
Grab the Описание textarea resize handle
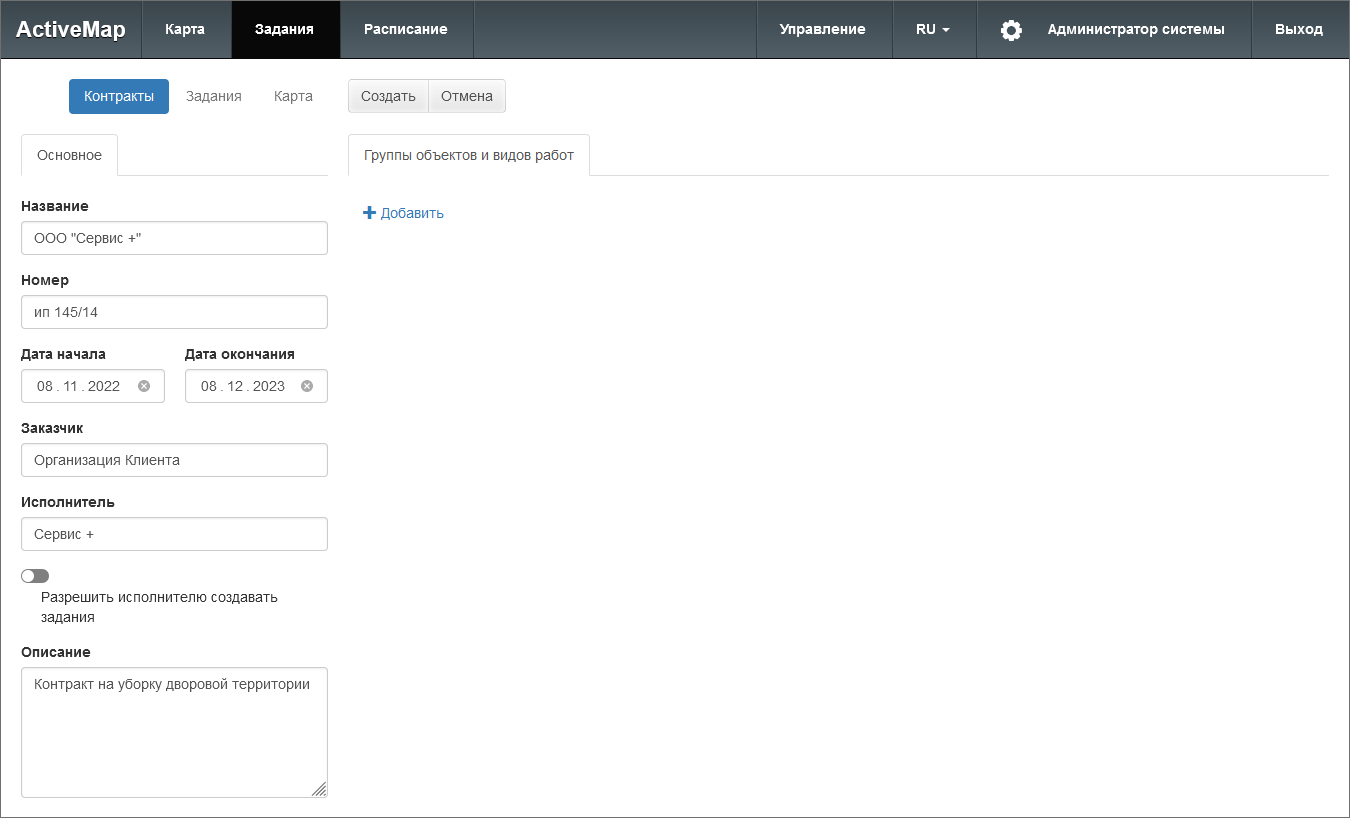pyautogui.click(x=319, y=789)
